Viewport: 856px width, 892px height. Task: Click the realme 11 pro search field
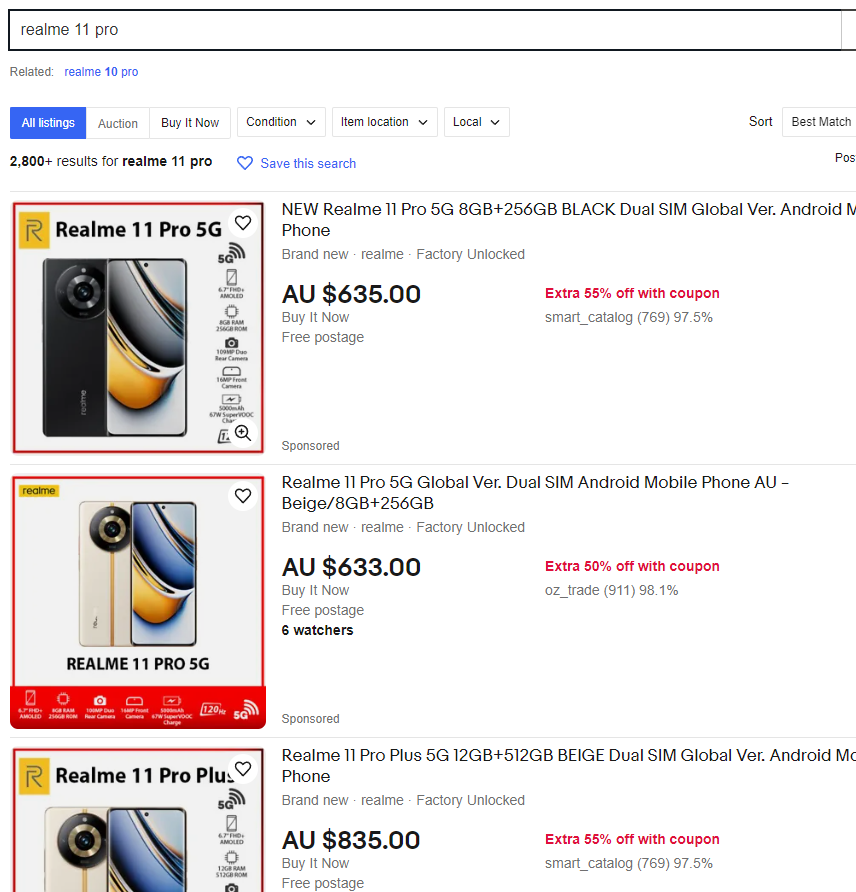[425, 30]
